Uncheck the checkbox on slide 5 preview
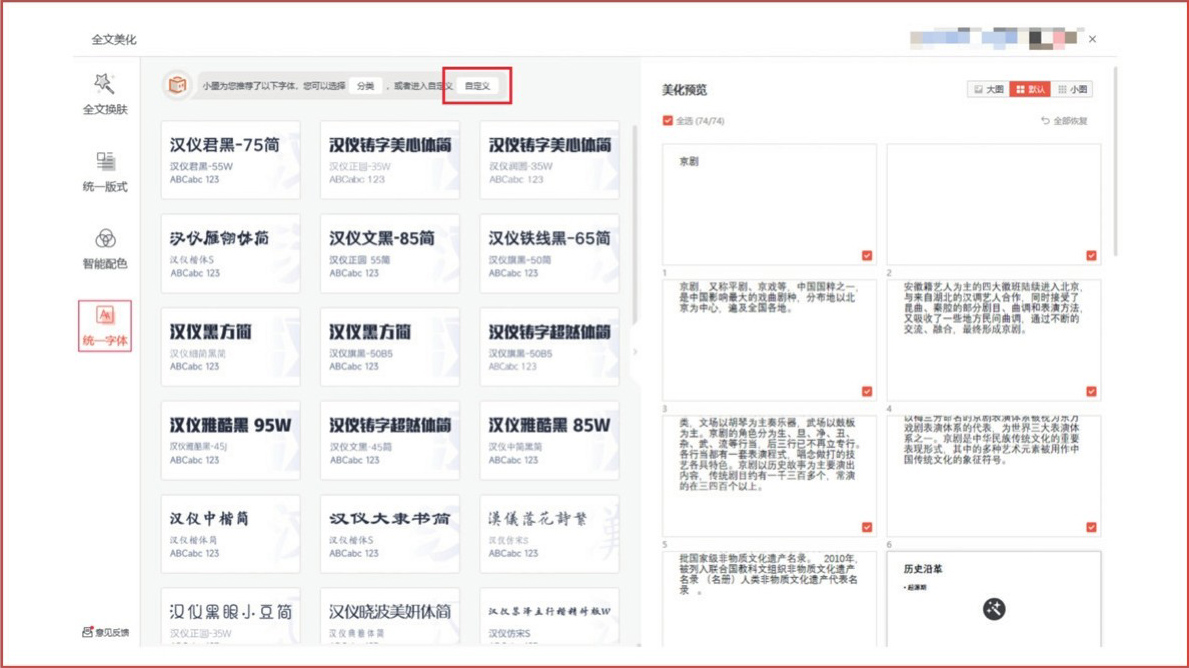This screenshot has height=668, width=1189. (867, 527)
